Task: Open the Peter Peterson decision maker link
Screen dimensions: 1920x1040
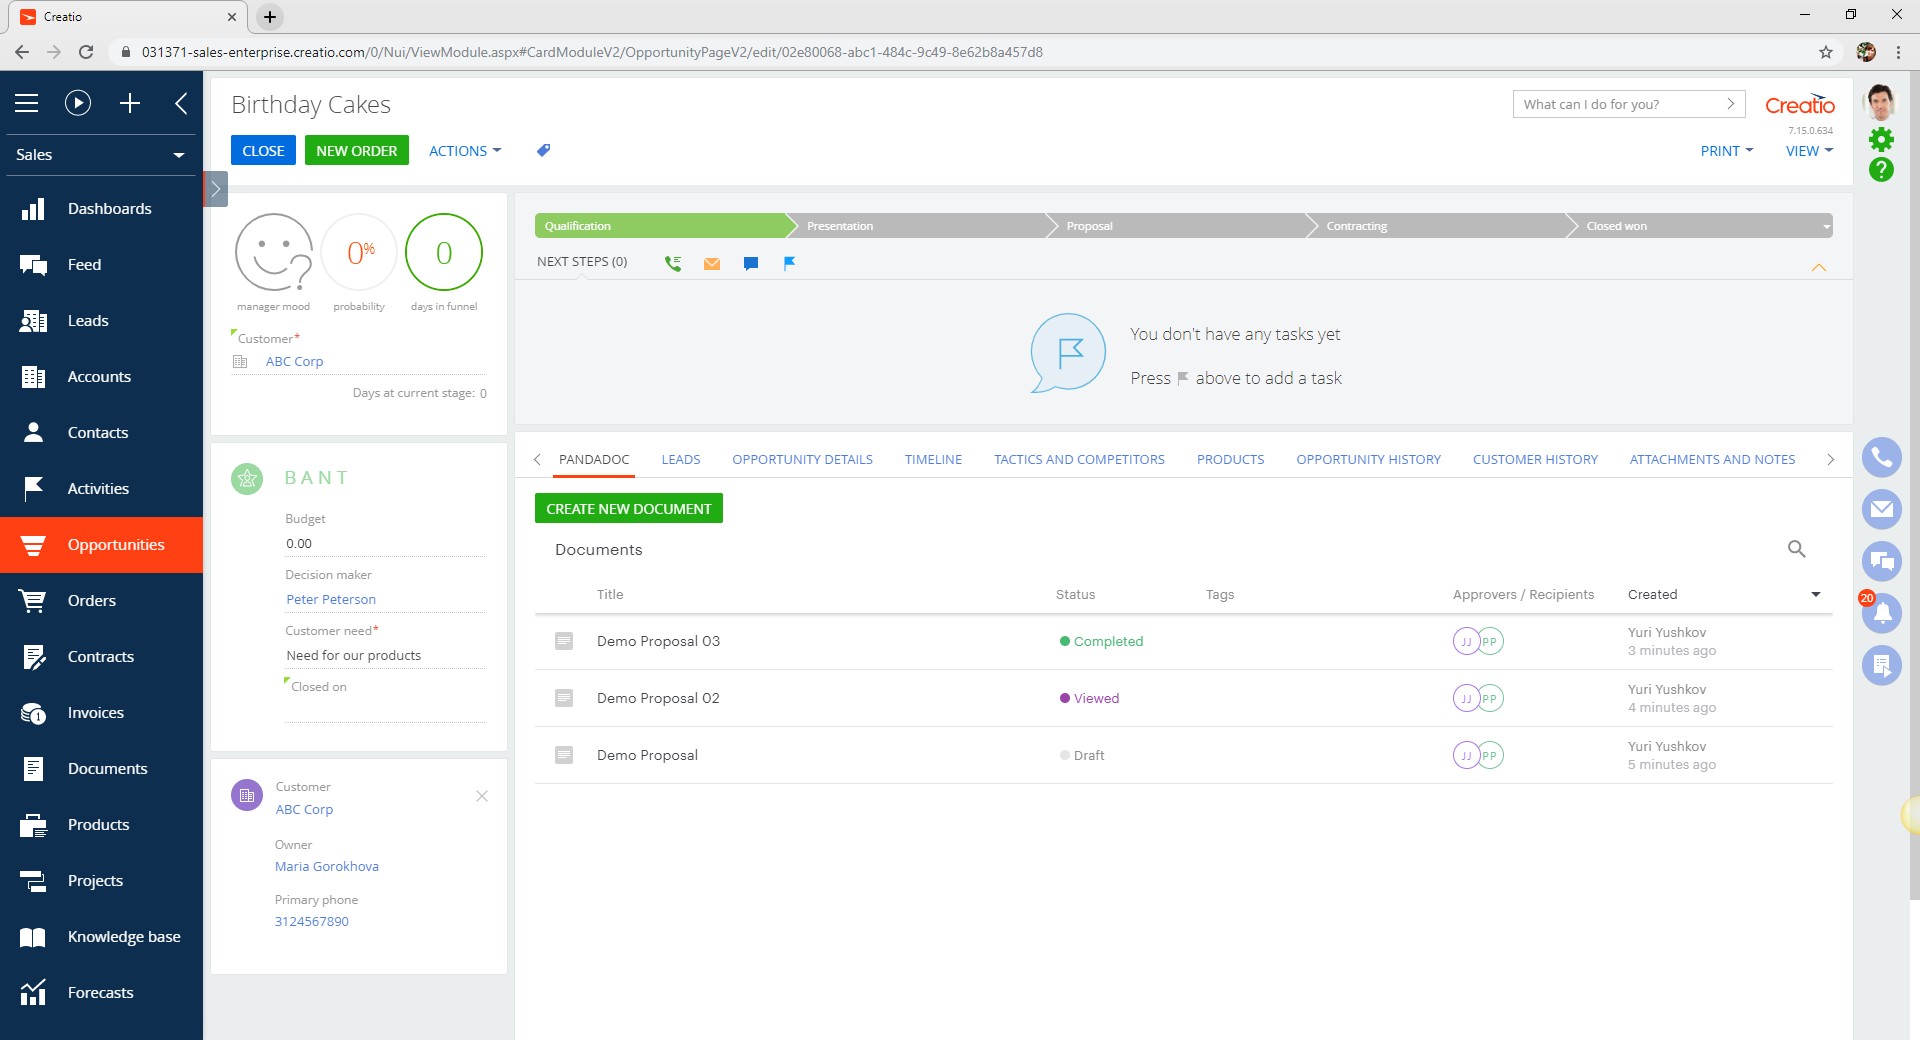Action: [x=331, y=600]
